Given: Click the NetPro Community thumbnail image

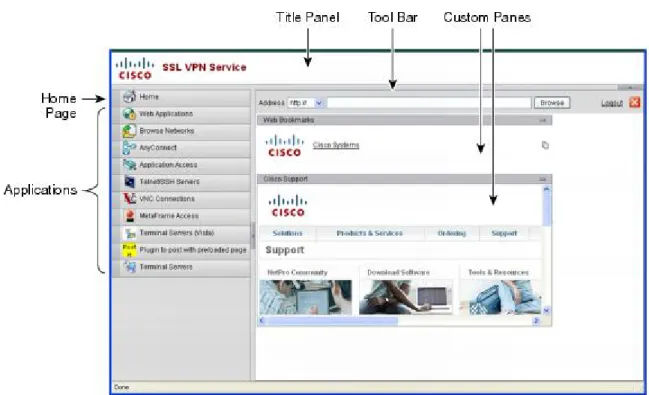Looking at the screenshot, I should (305, 297).
